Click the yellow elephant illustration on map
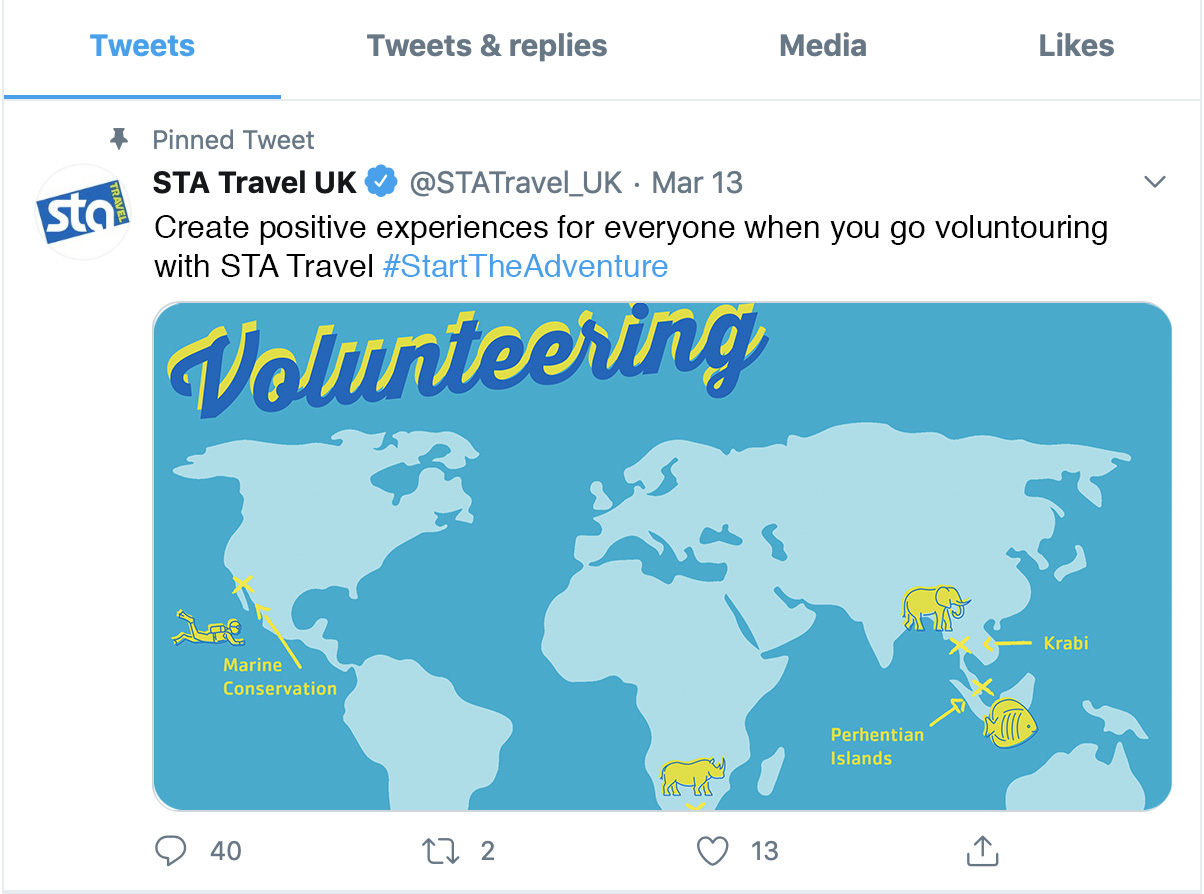Viewport: 1204px width, 894px height. [933, 607]
